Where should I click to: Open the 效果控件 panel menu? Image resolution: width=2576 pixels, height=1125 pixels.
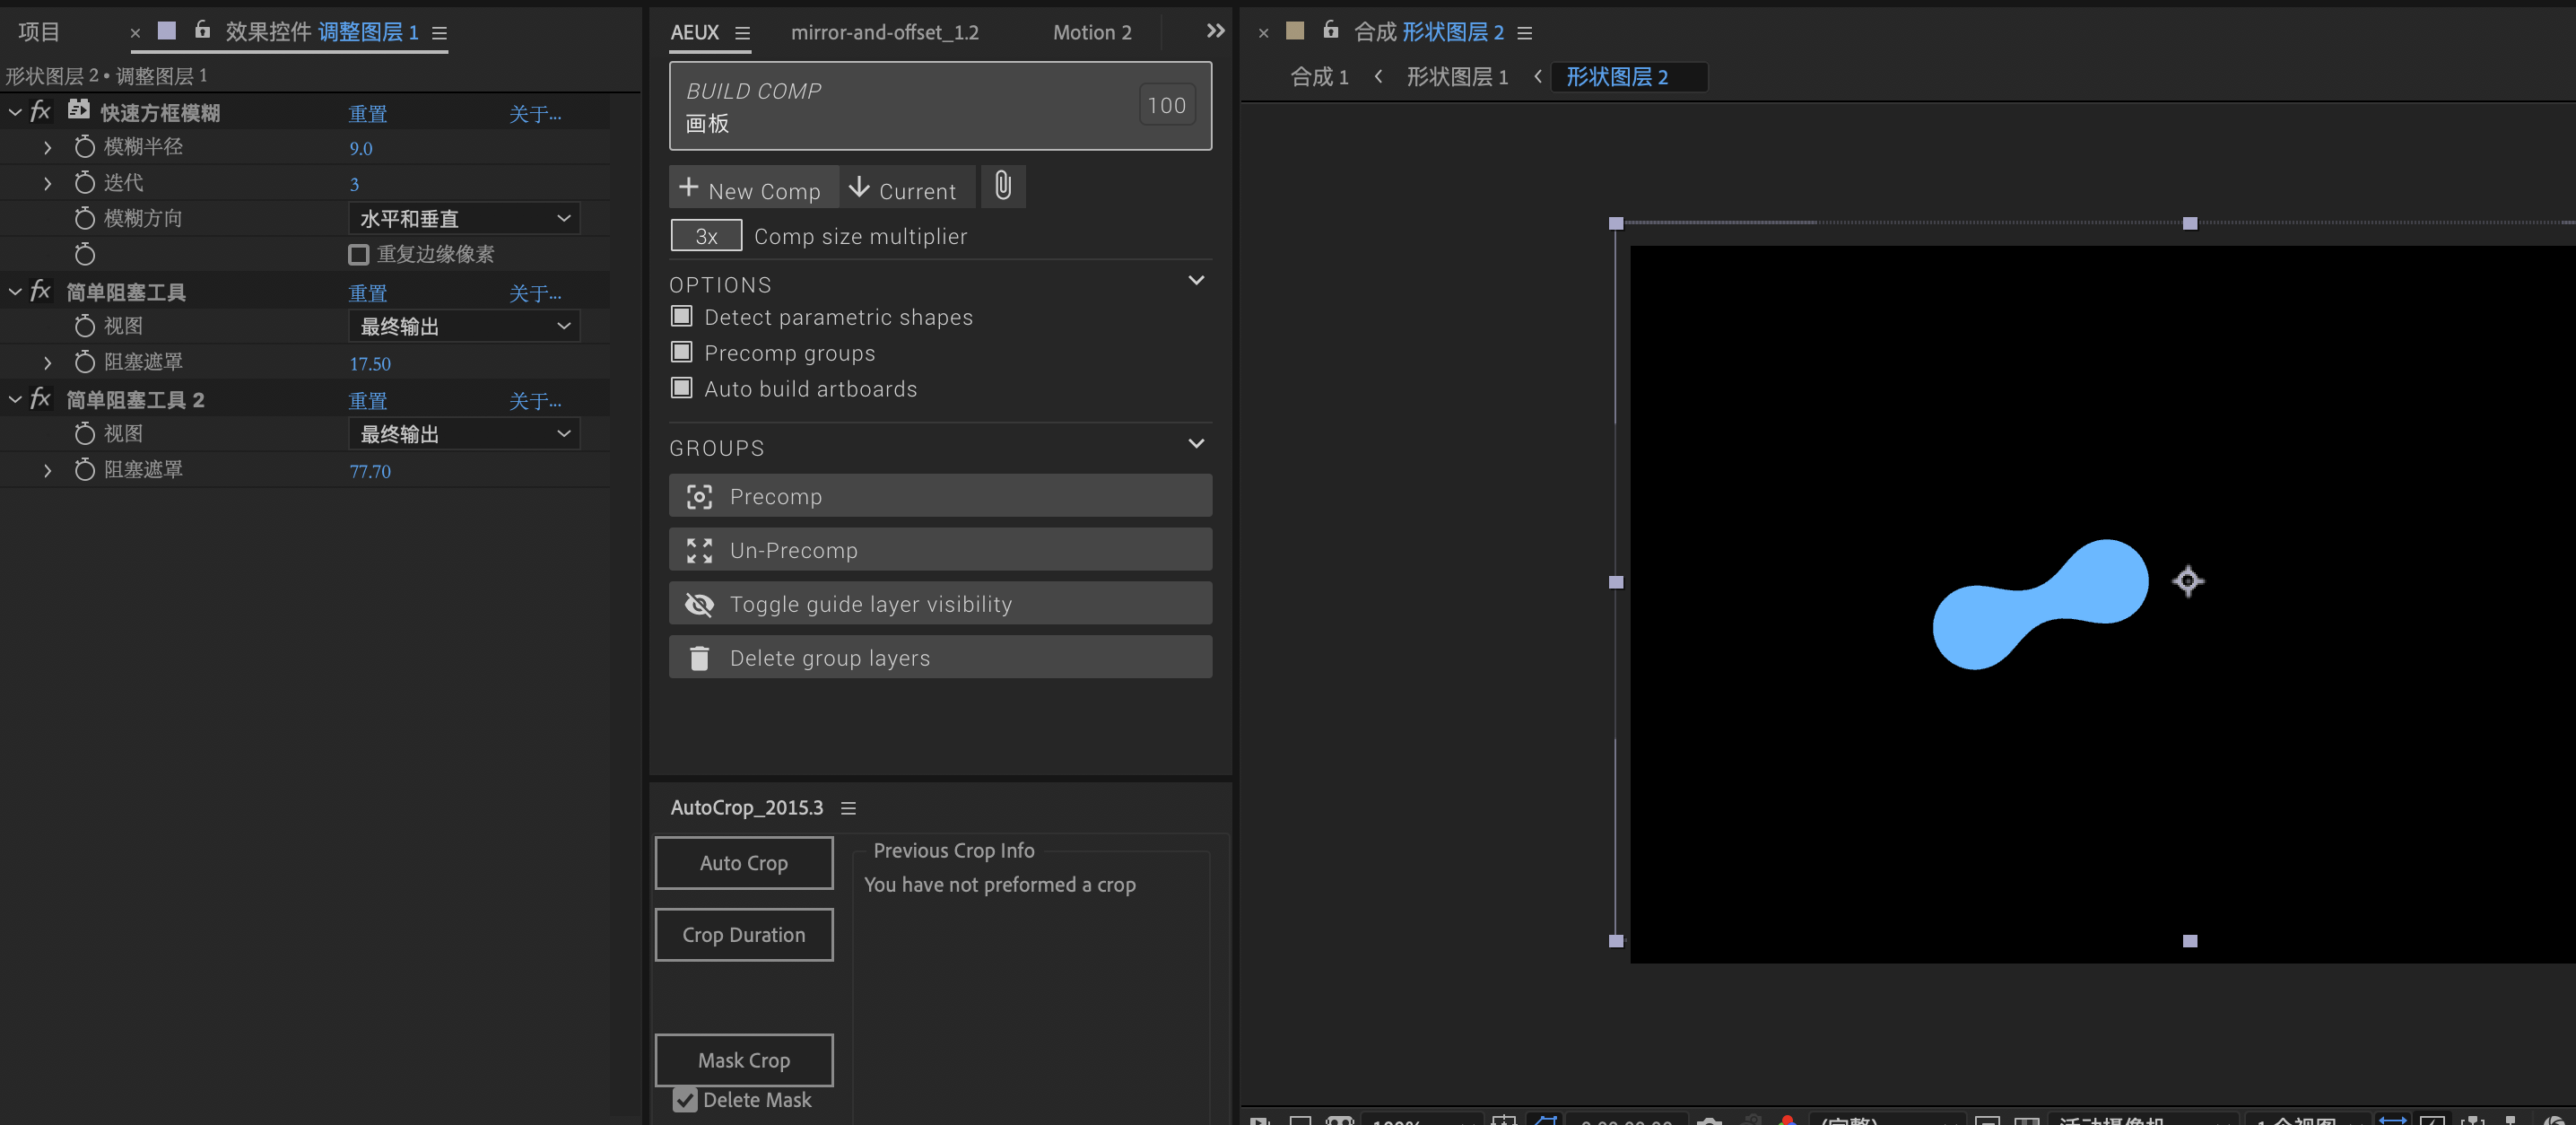click(x=439, y=33)
